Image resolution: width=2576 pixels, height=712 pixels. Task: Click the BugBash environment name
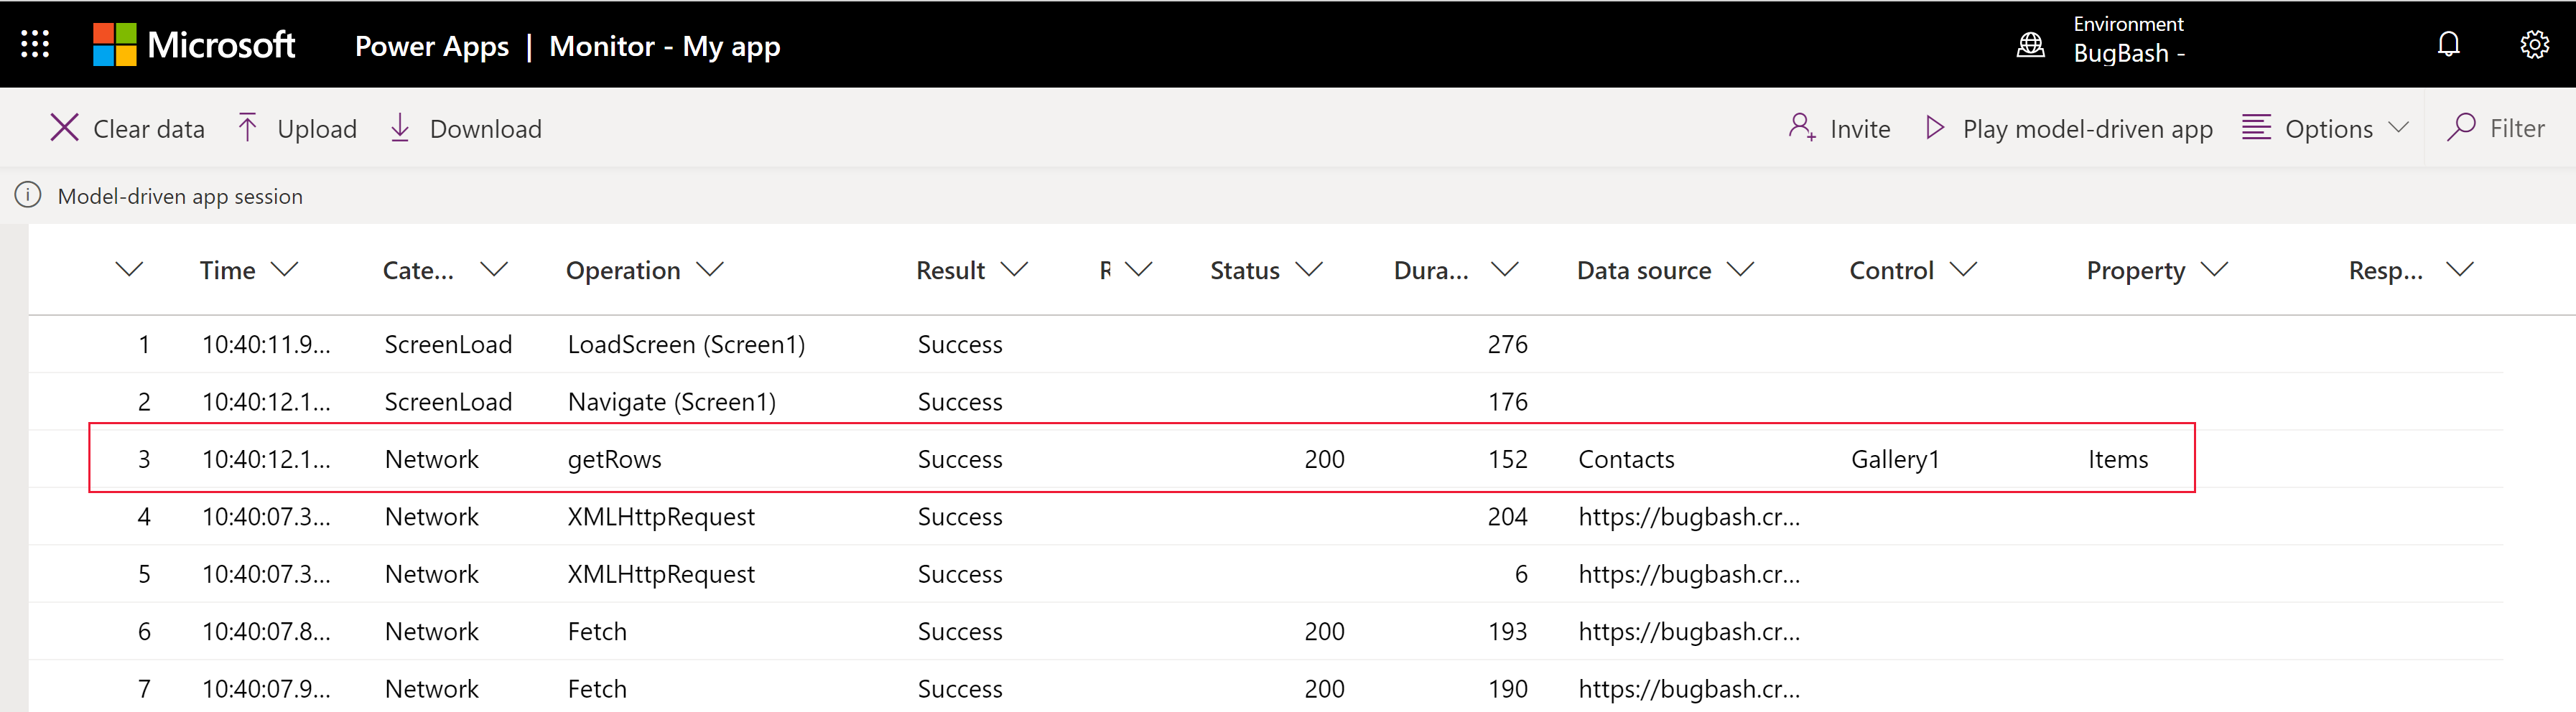click(x=2129, y=54)
